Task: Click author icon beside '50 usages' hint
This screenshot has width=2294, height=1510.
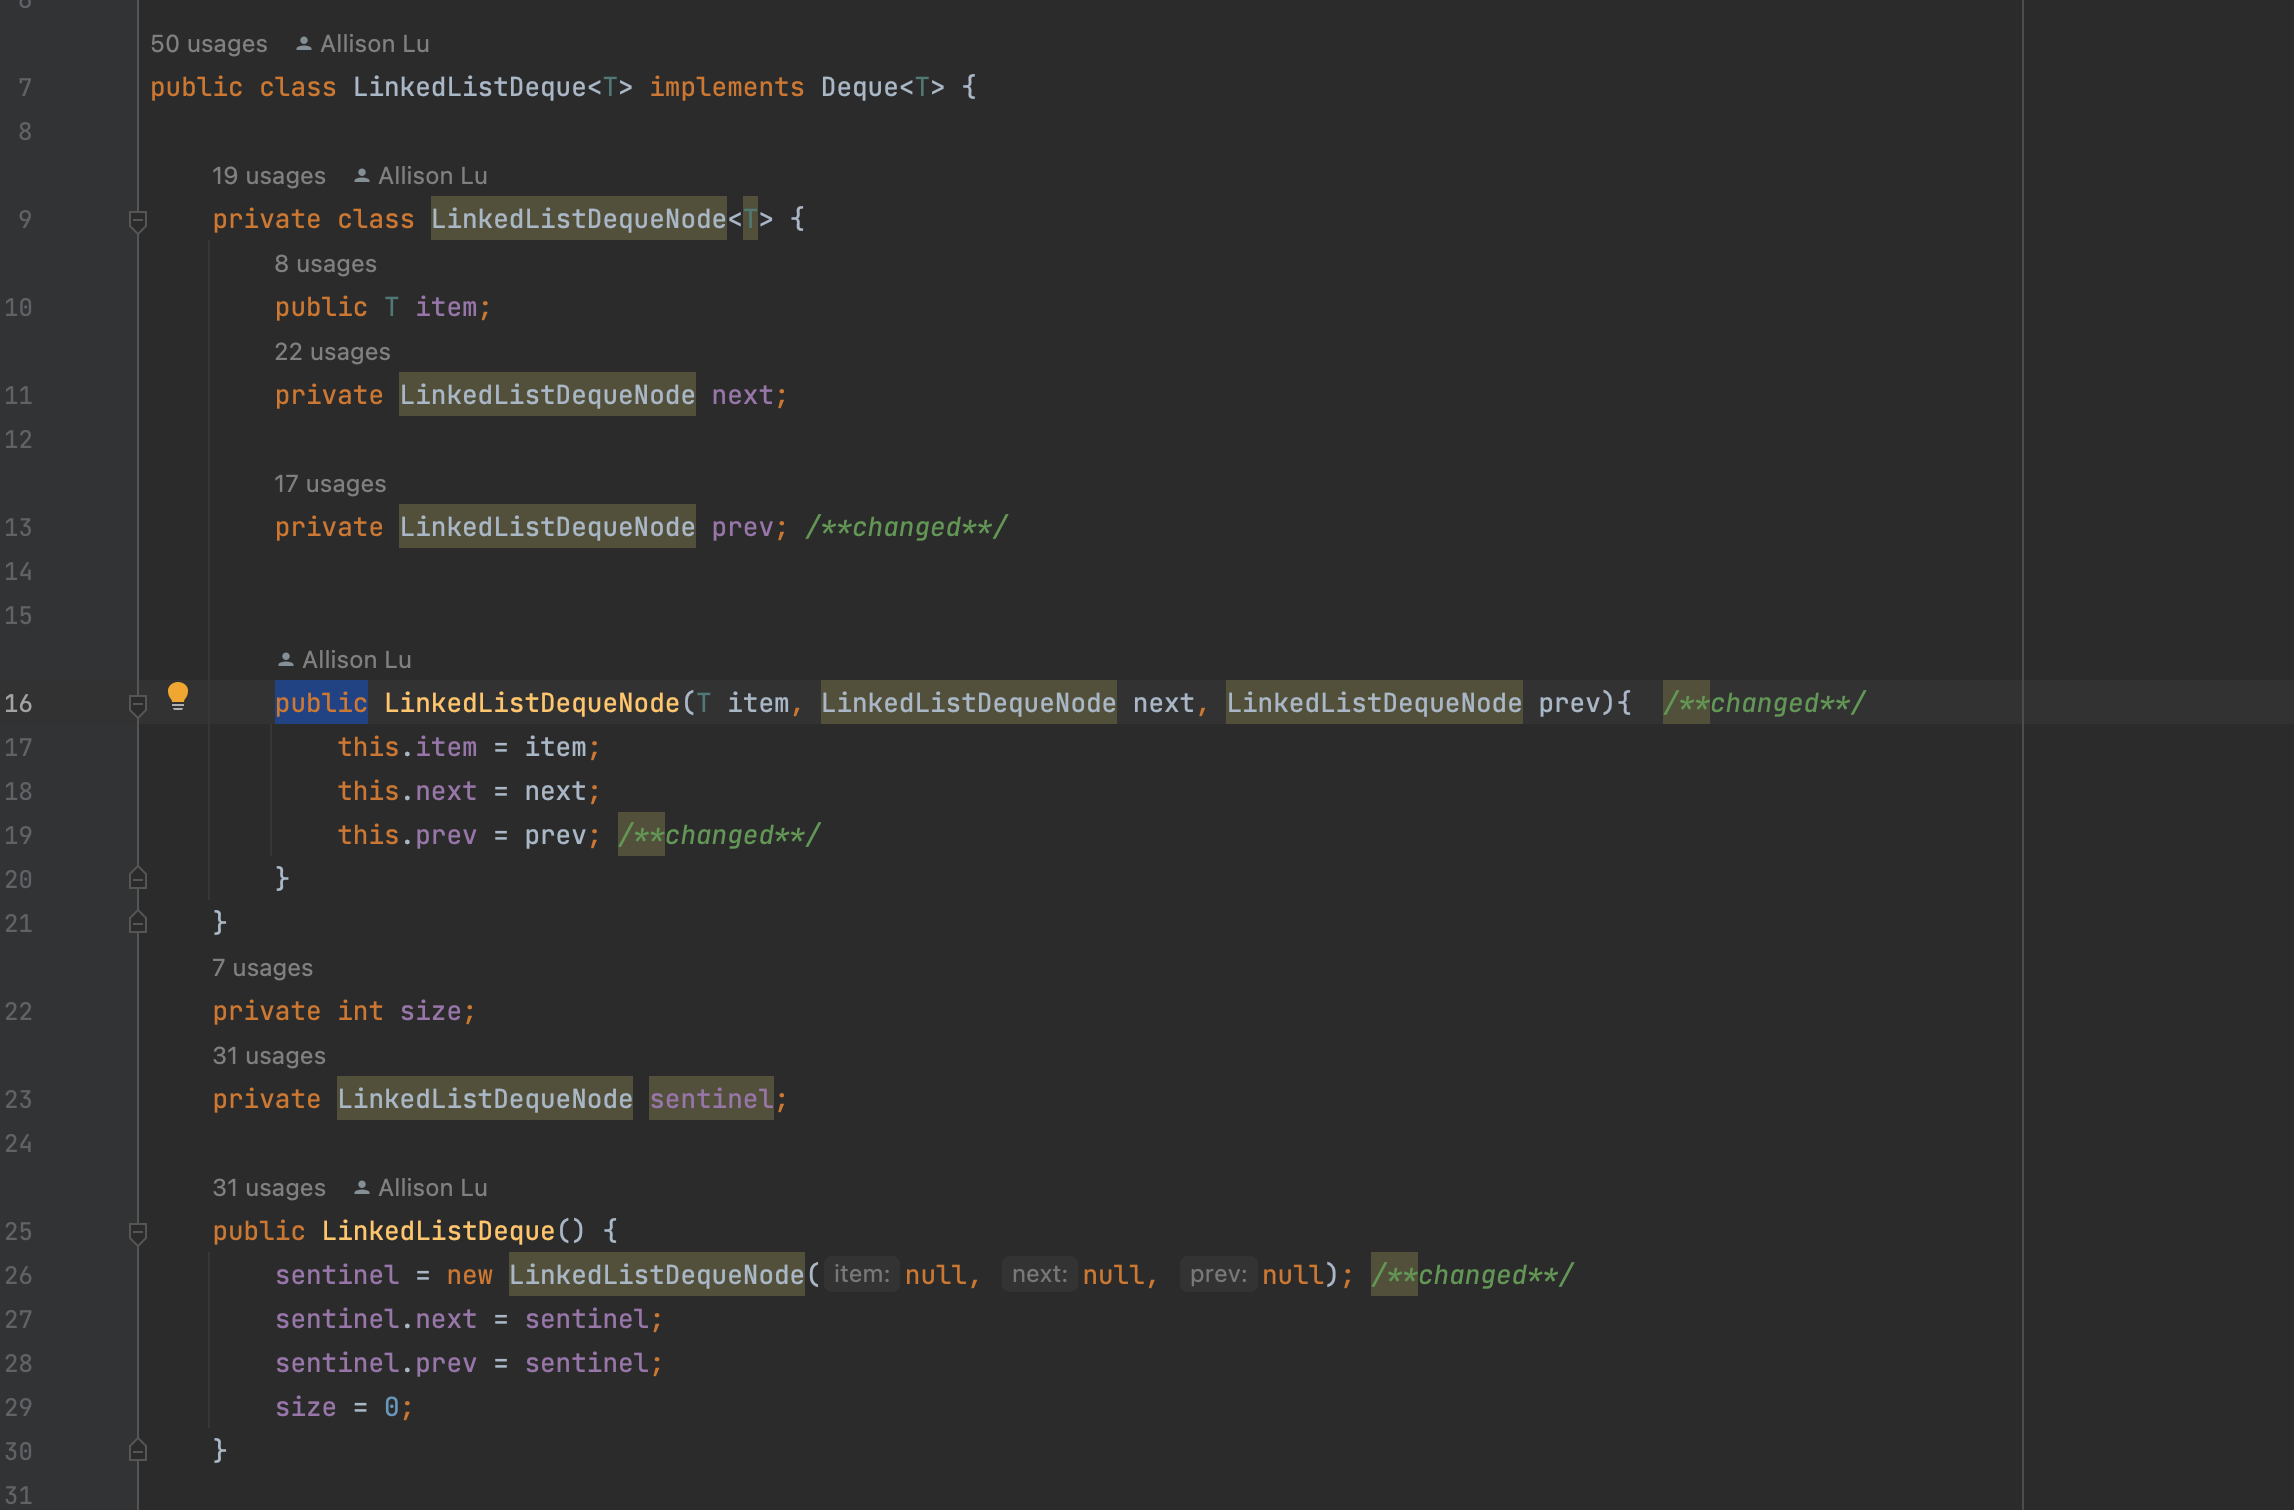Action: pyautogui.click(x=304, y=44)
